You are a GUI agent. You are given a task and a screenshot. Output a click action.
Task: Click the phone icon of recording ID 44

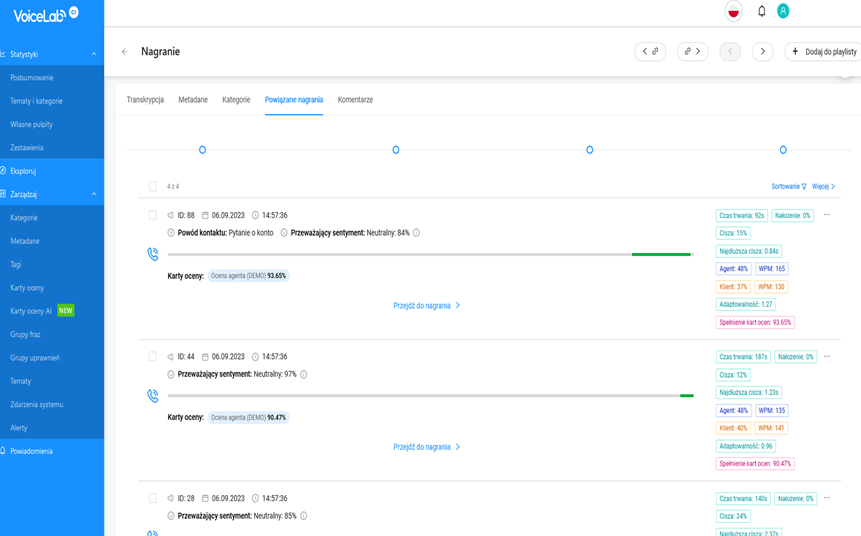tap(153, 396)
